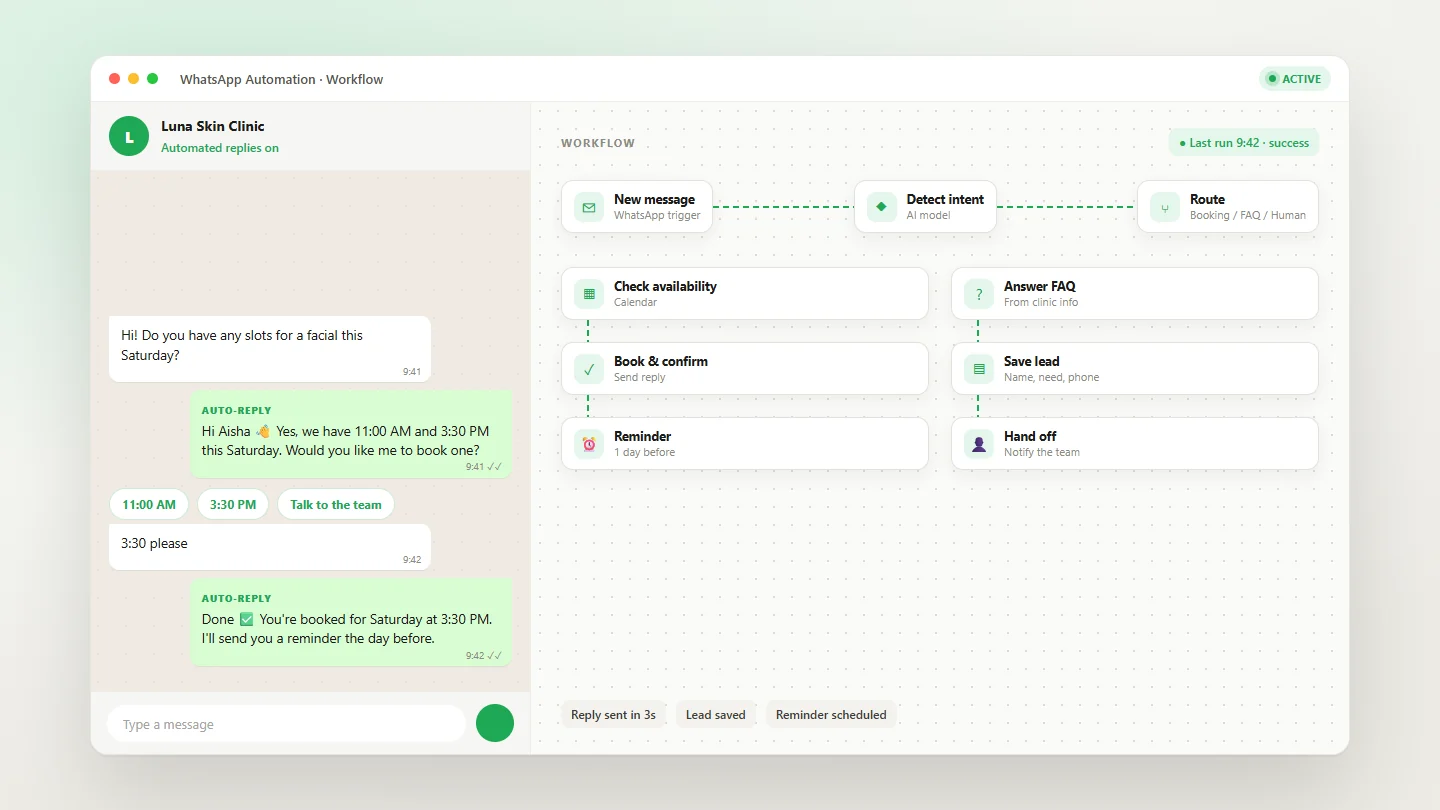Click the green maximize window dot
Image resolution: width=1440 pixels, height=810 pixels.
point(152,79)
